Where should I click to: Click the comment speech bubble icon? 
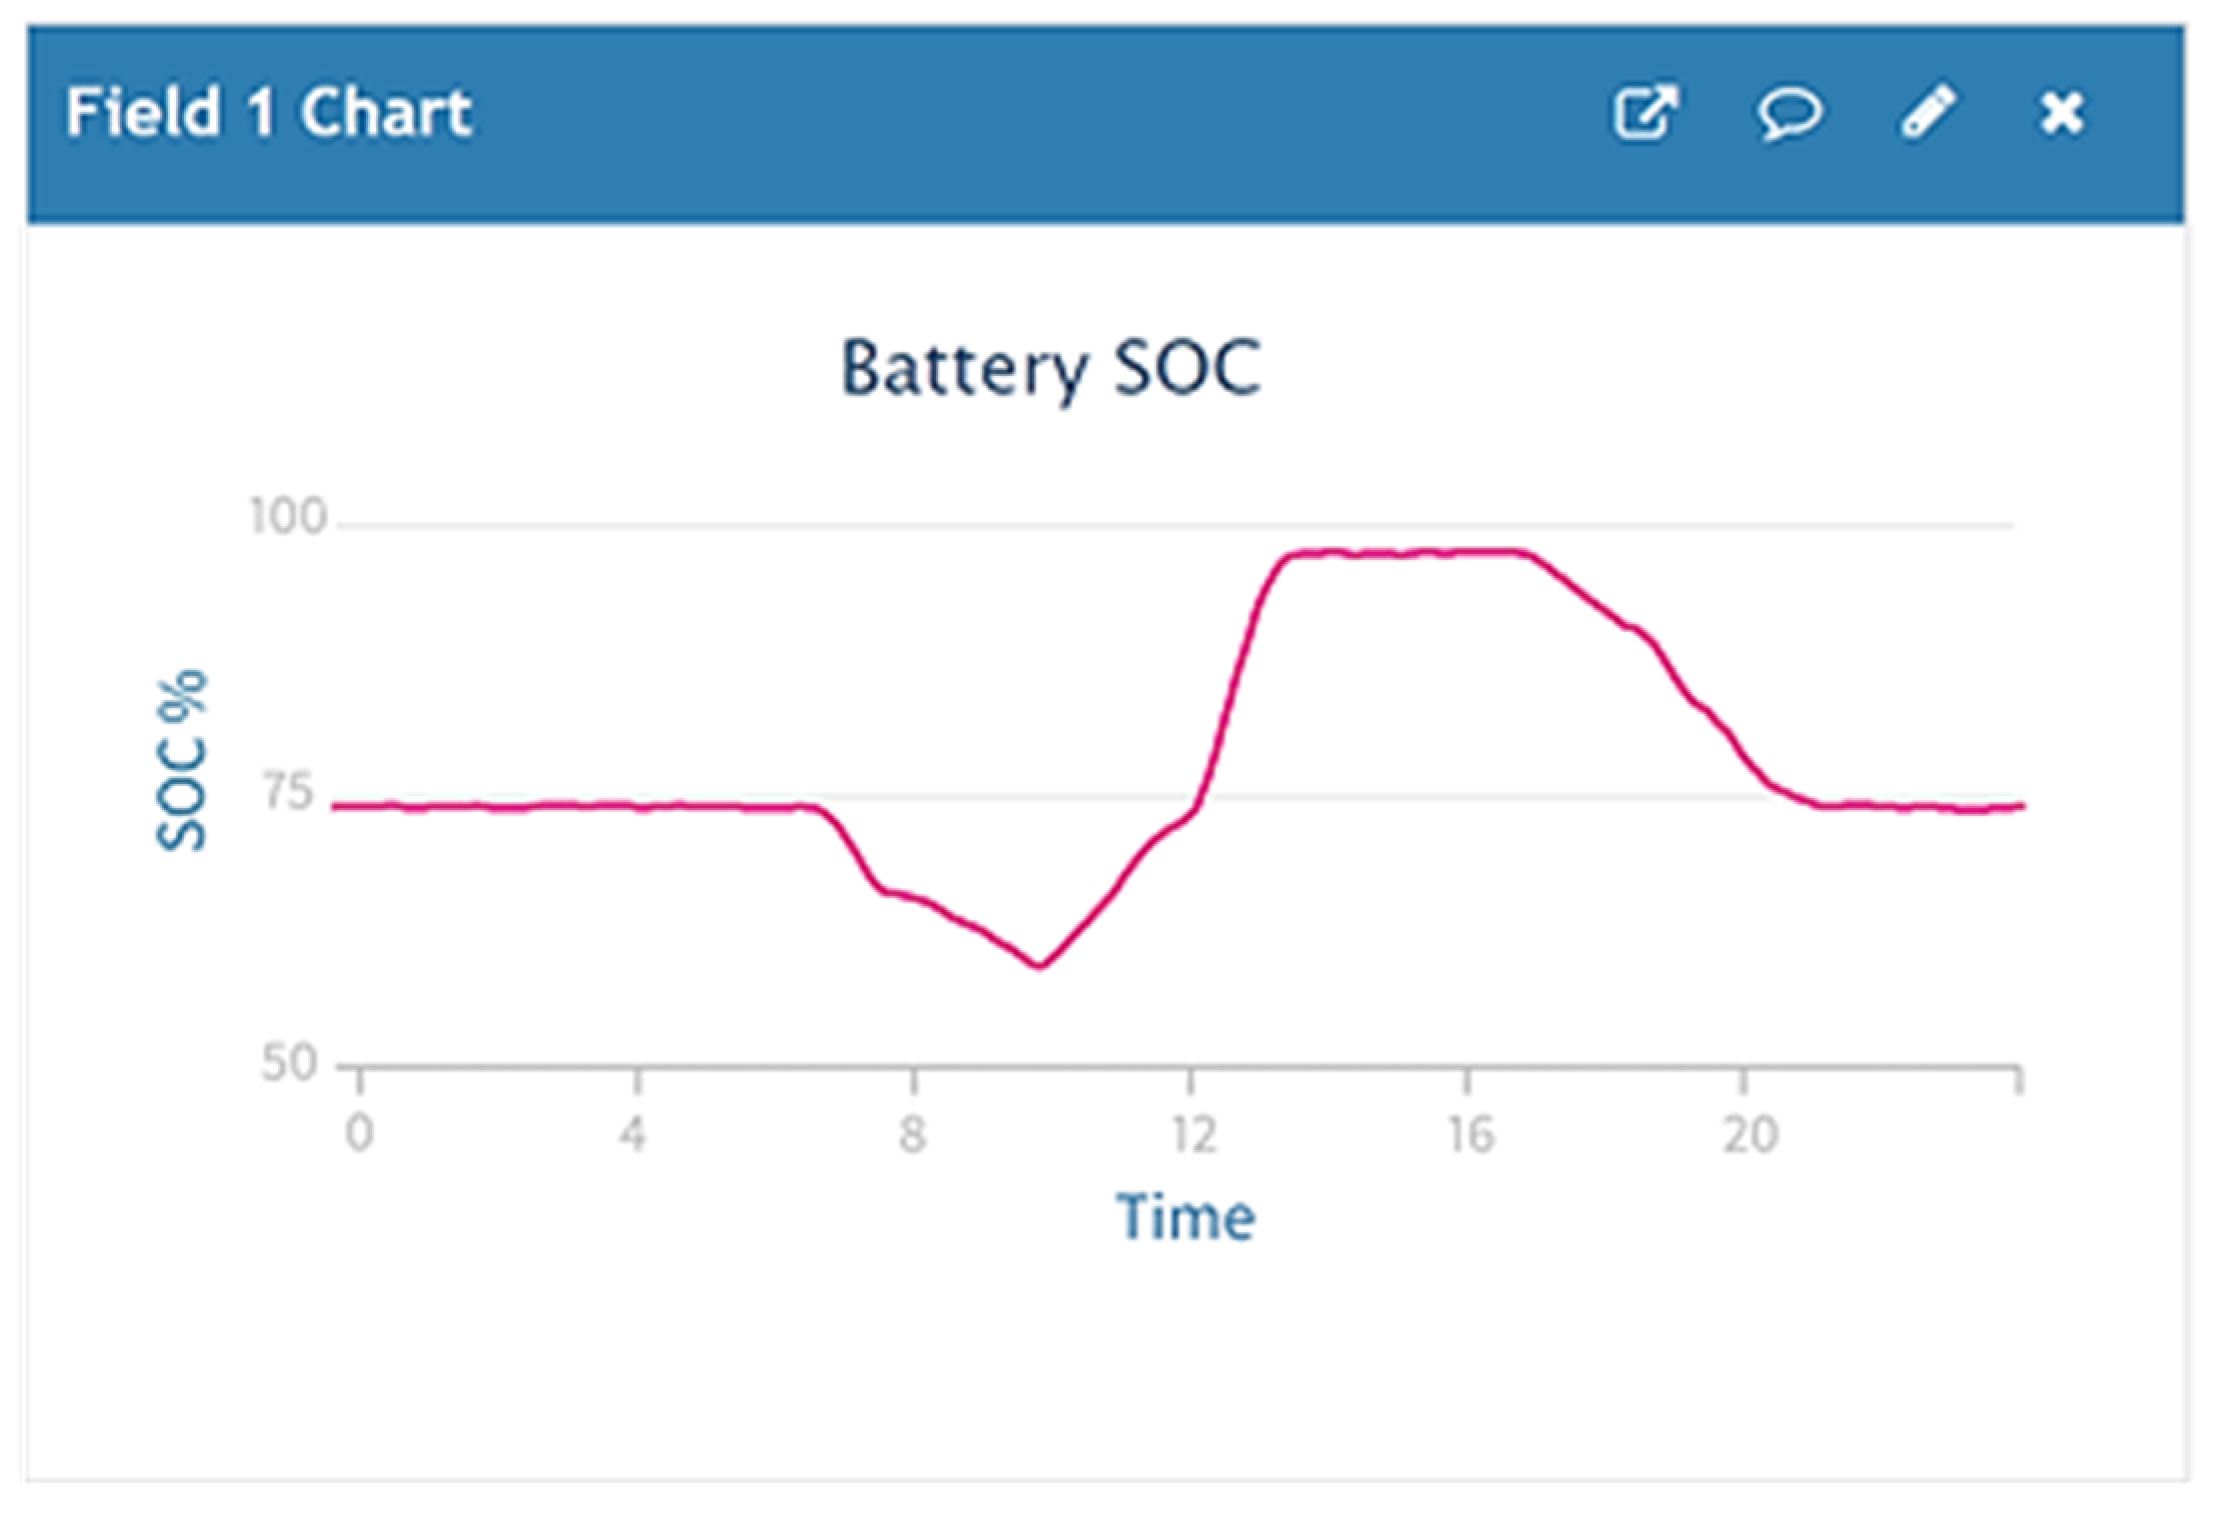point(1789,112)
